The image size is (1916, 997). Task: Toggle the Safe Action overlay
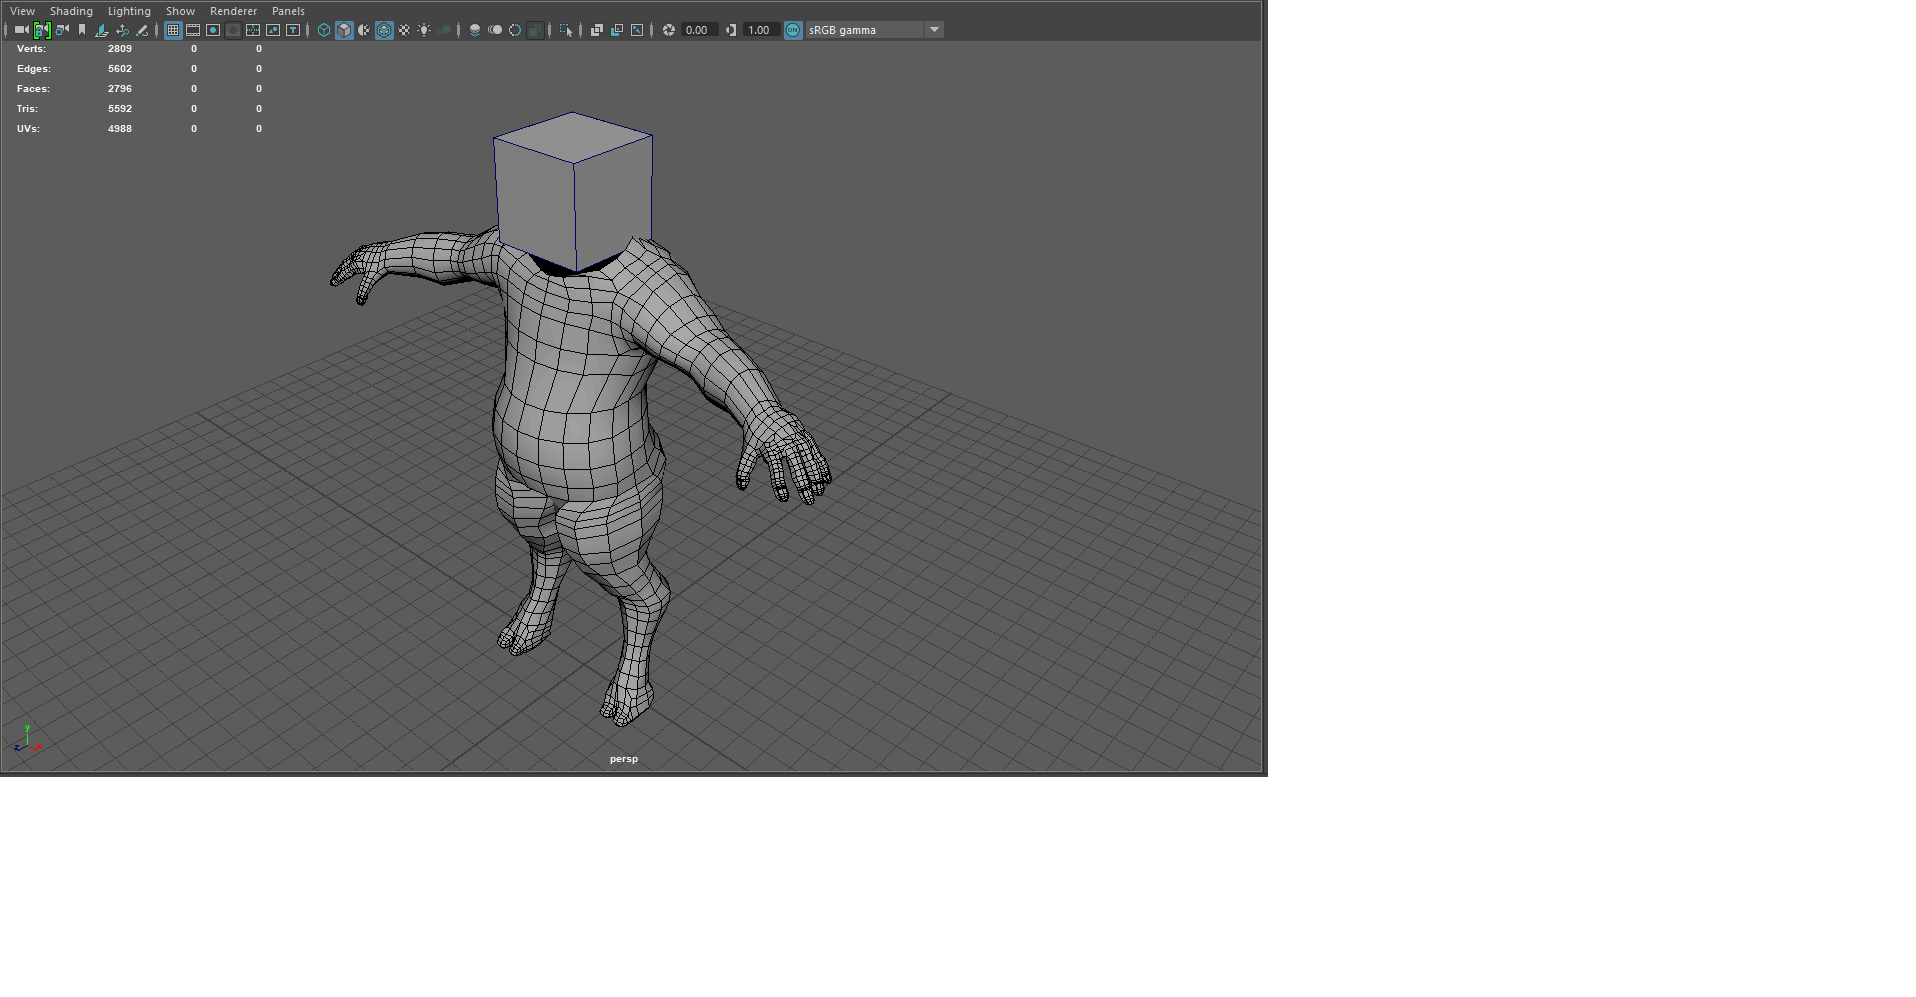click(273, 30)
